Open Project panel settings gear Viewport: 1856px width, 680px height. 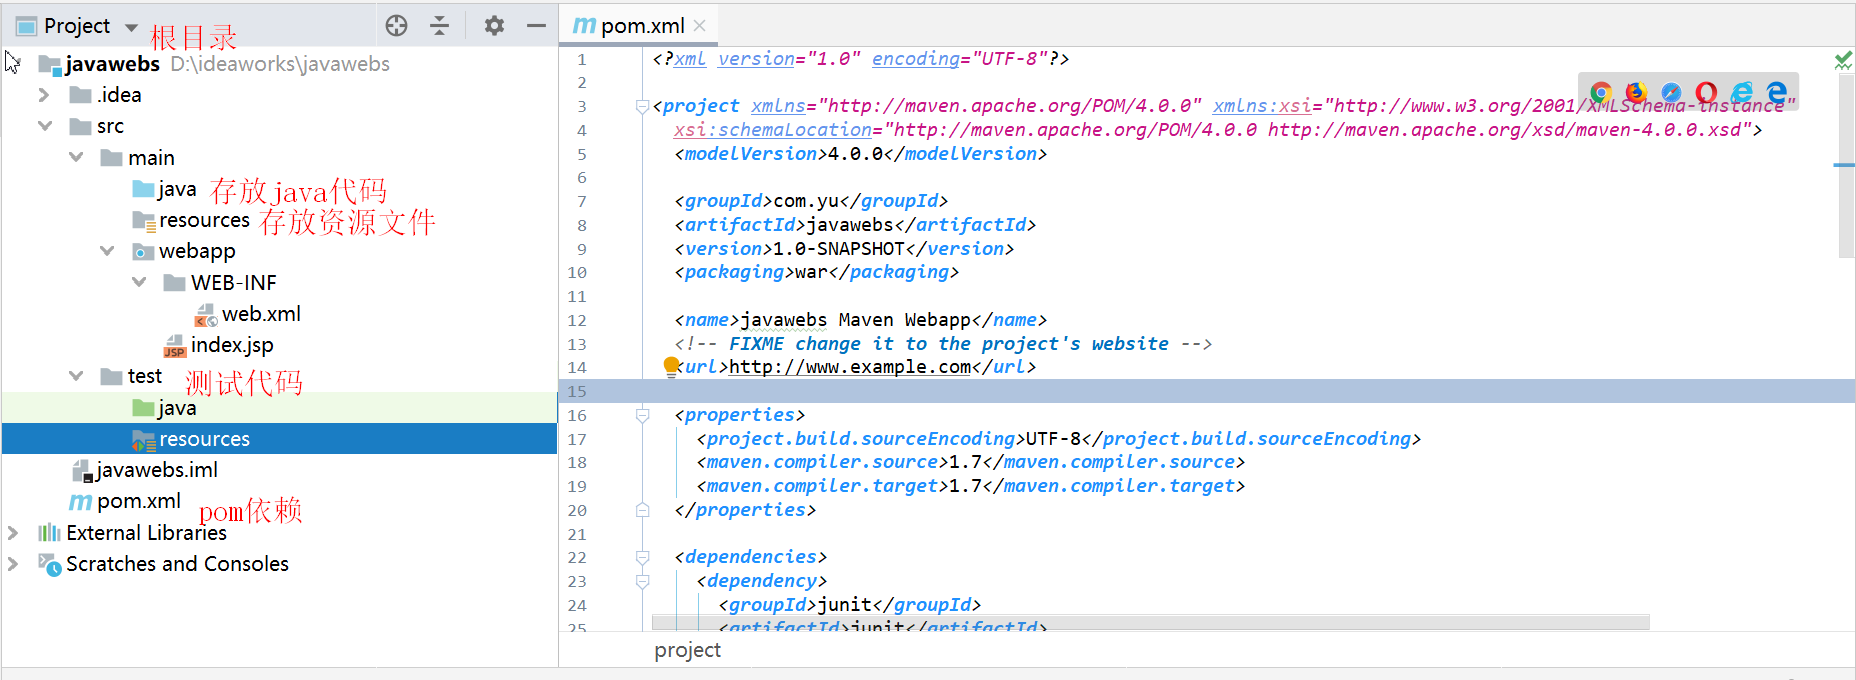point(494,26)
